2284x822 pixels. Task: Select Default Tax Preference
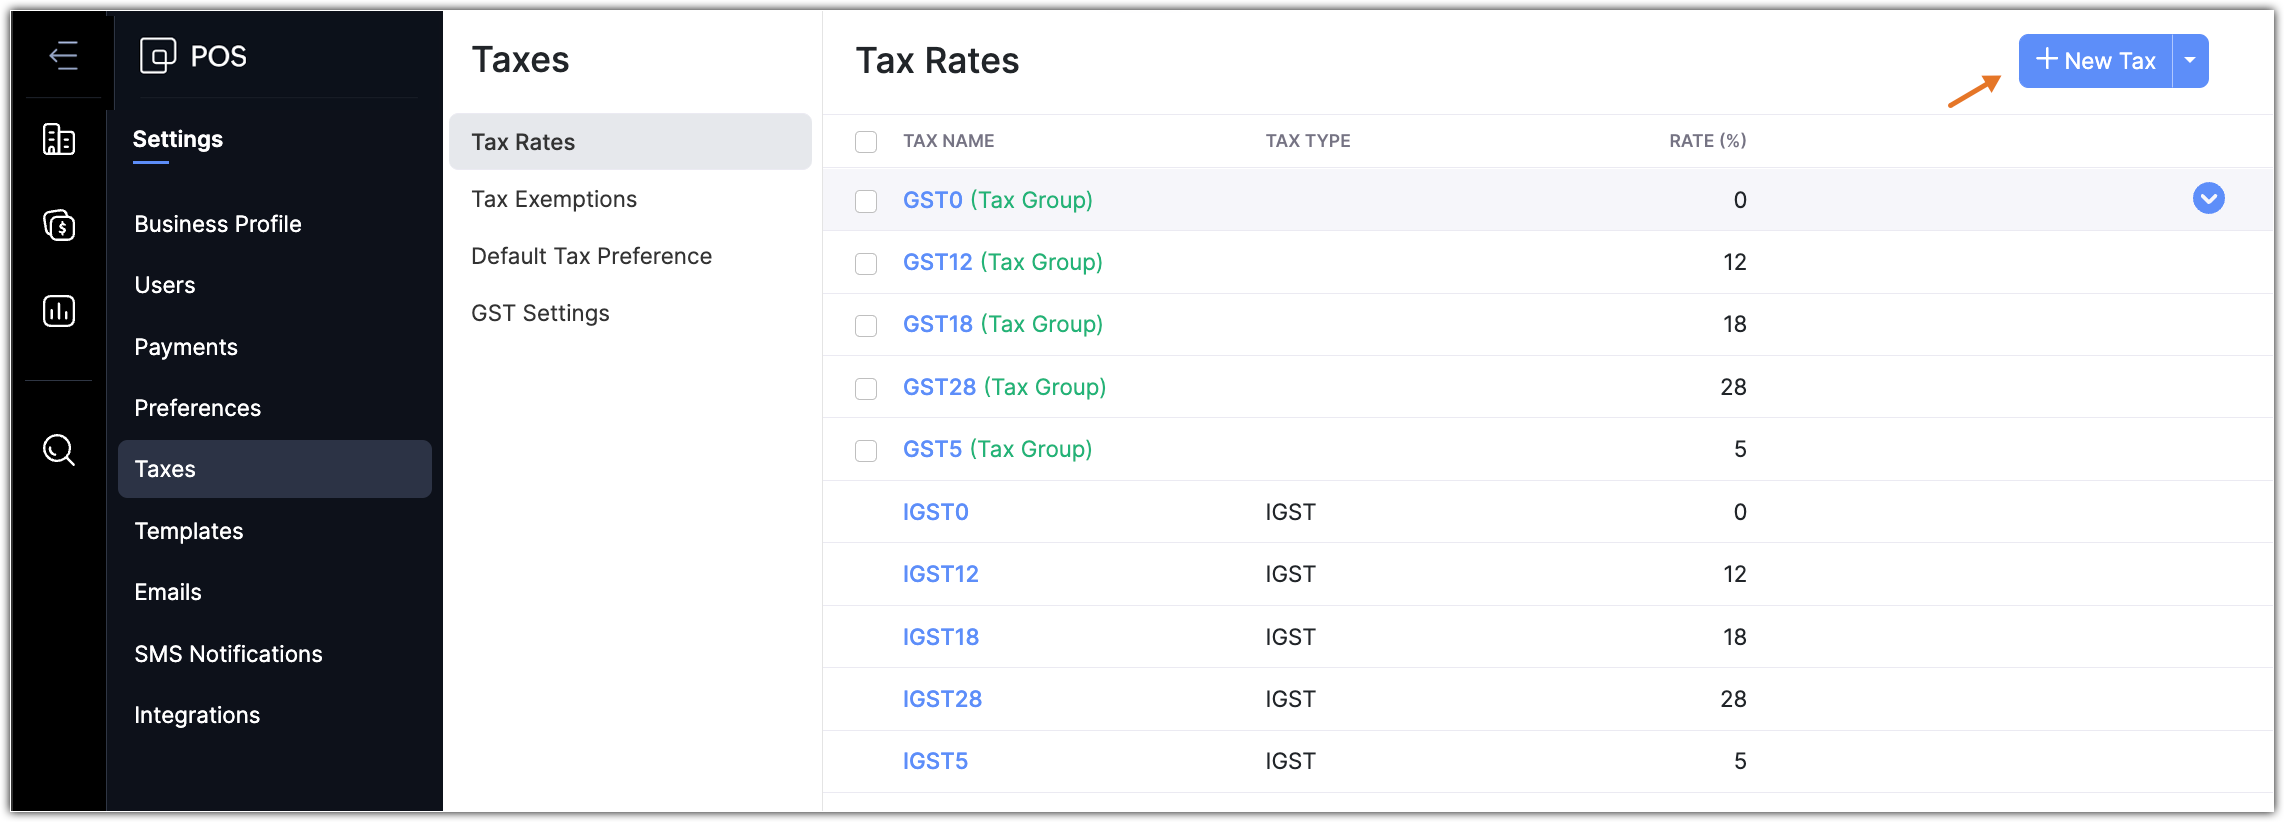[x=591, y=256]
